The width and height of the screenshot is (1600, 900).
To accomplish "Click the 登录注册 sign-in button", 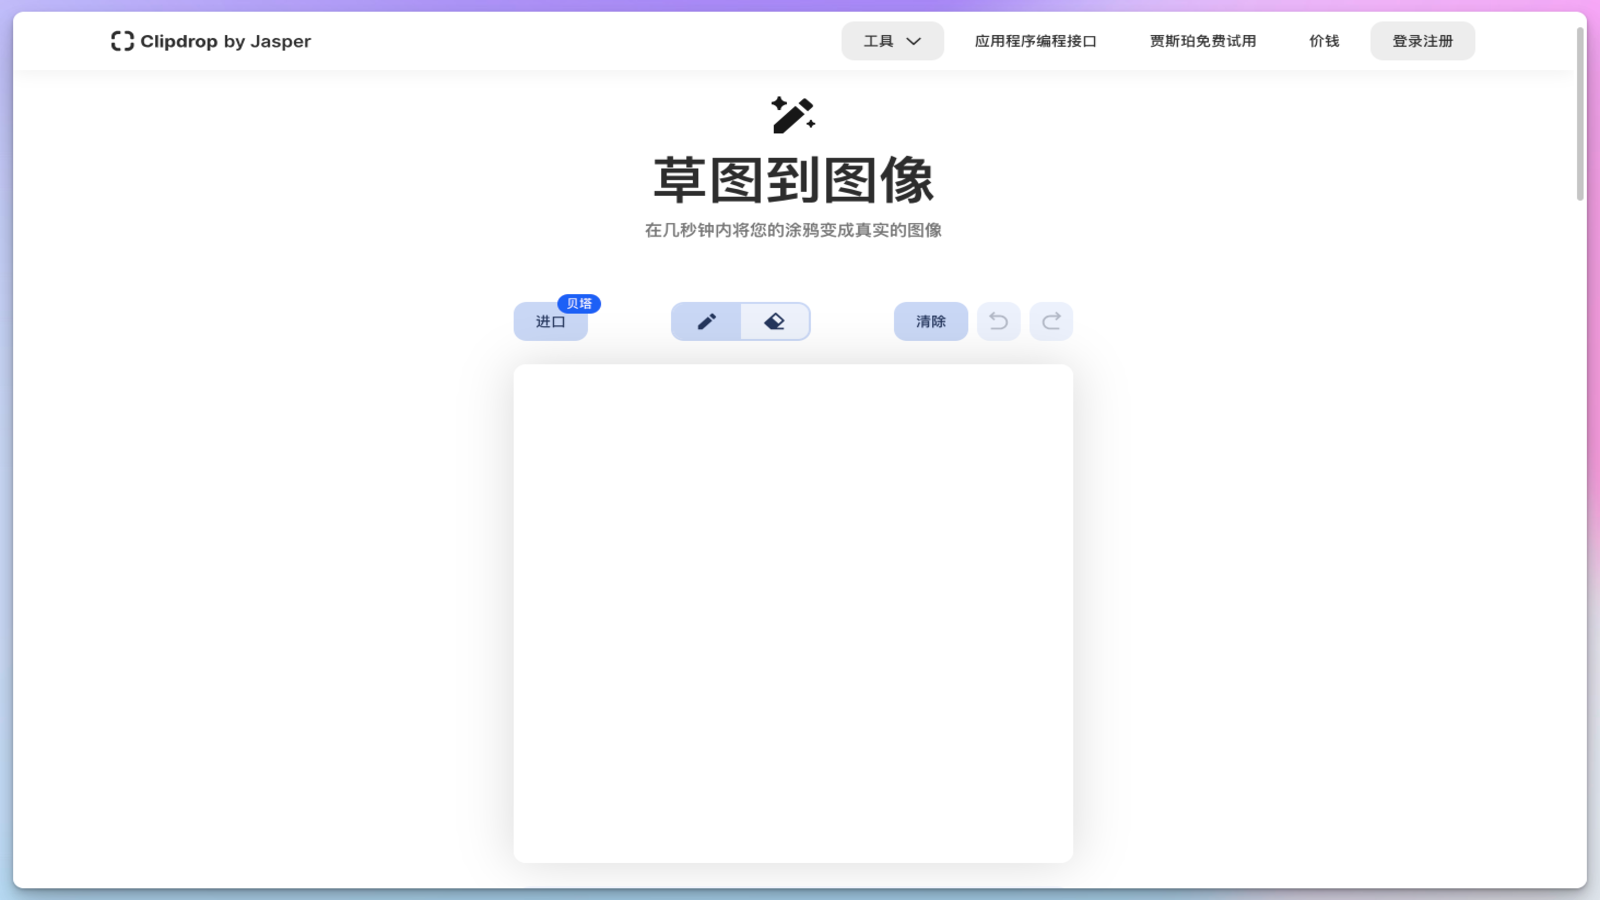I will (x=1422, y=41).
